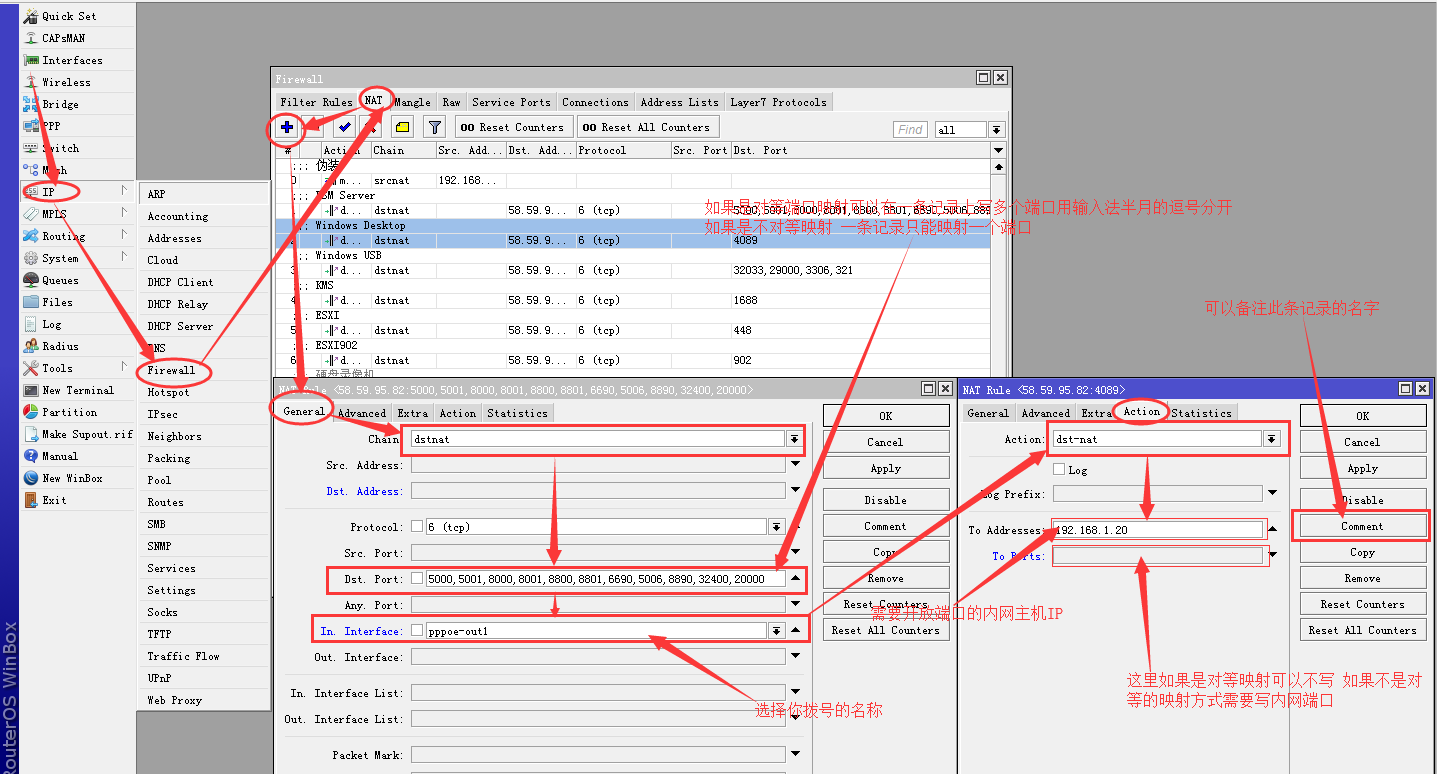Click the Dst. Port field listing 5000, 5001
This screenshot has width=1437, height=774.
(x=605, y=579)
